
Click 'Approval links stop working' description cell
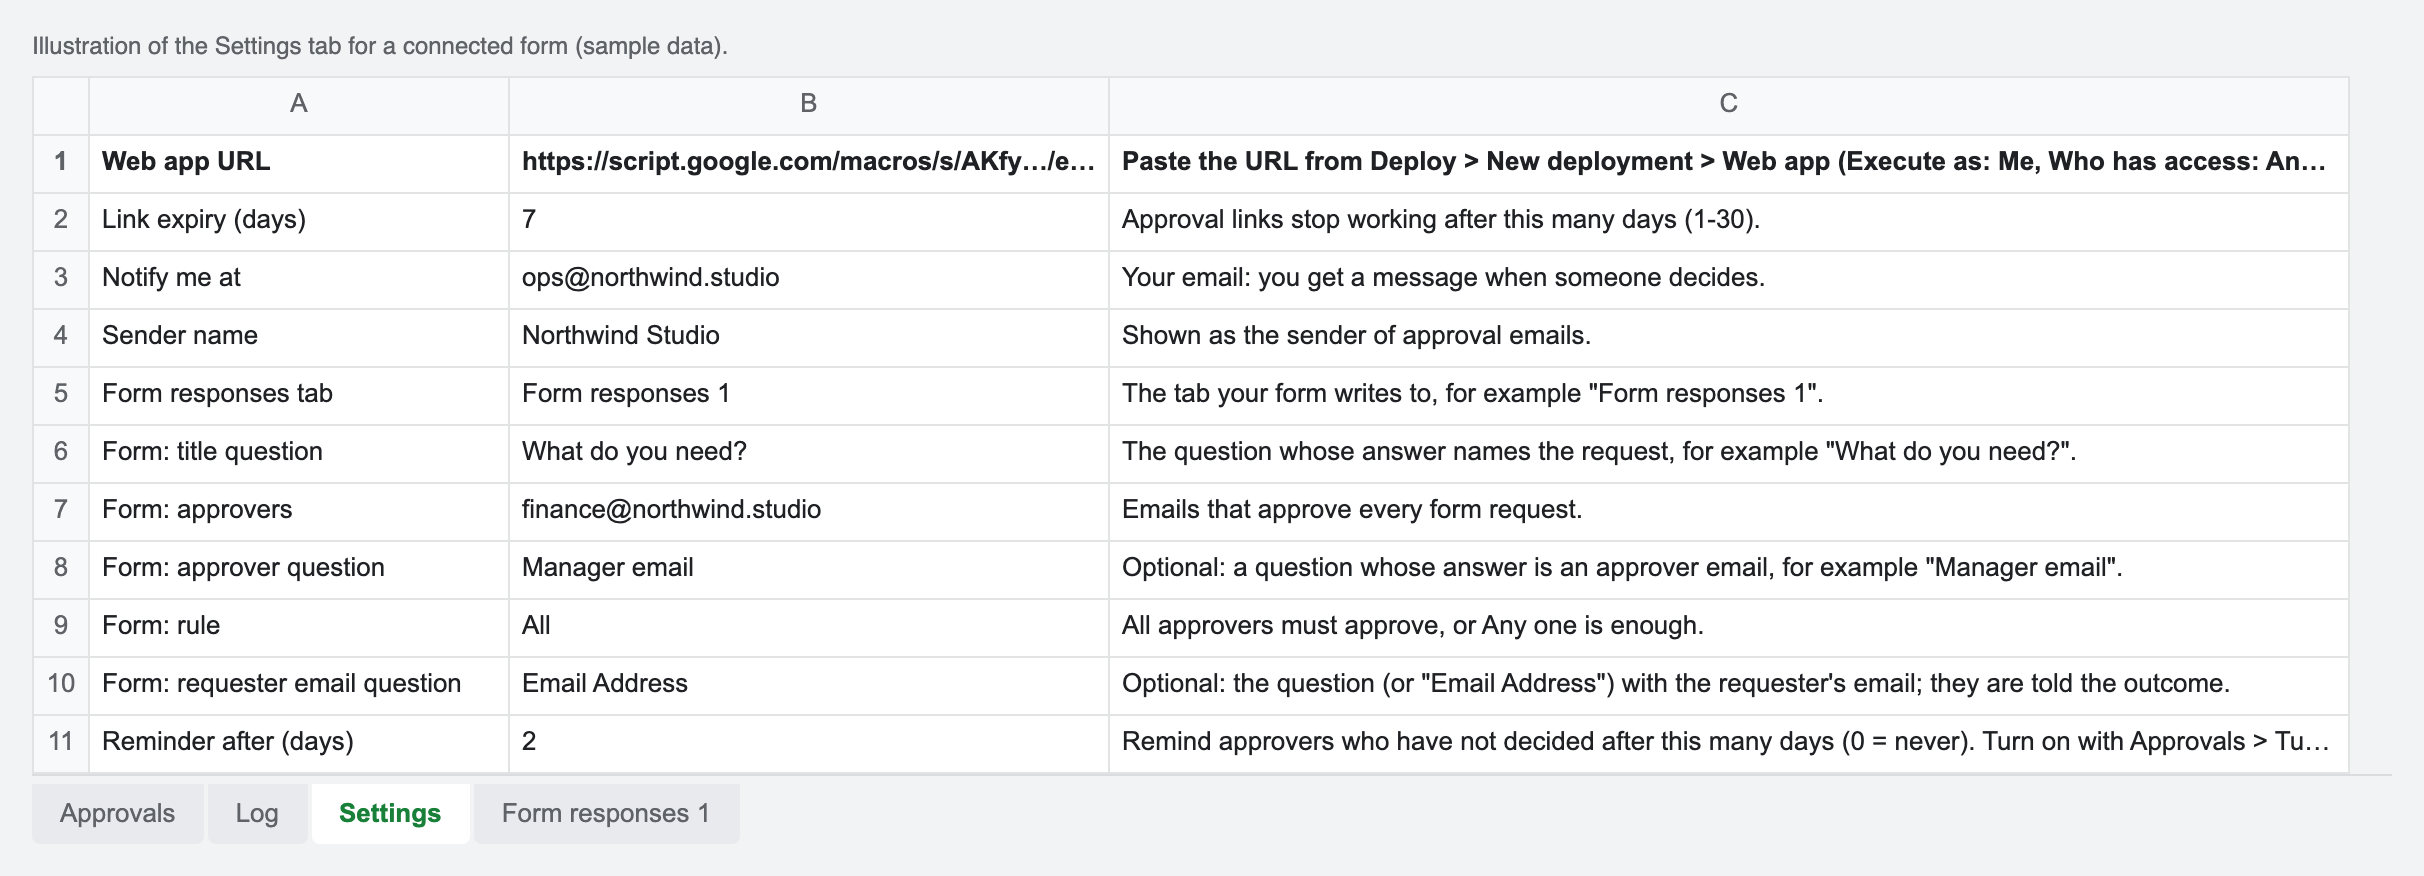(1729, 221)
